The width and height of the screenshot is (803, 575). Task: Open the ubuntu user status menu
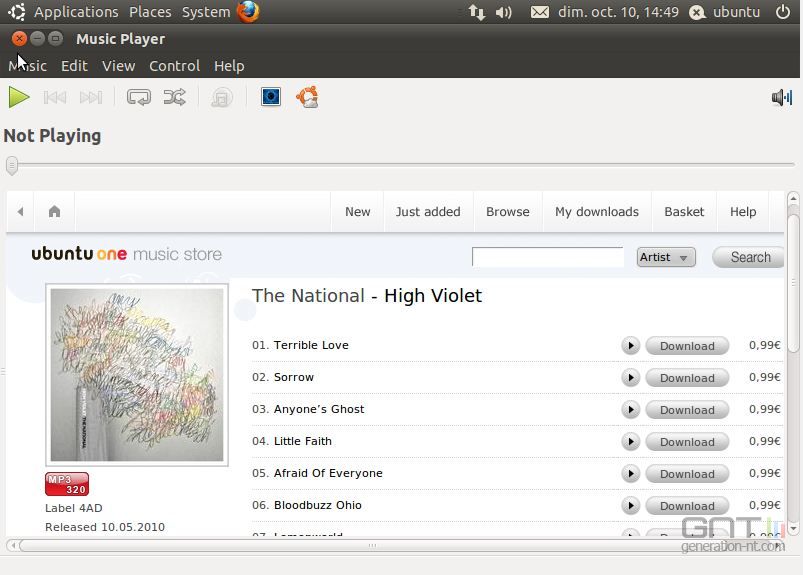pyautogui.click(x=724, y=12)
